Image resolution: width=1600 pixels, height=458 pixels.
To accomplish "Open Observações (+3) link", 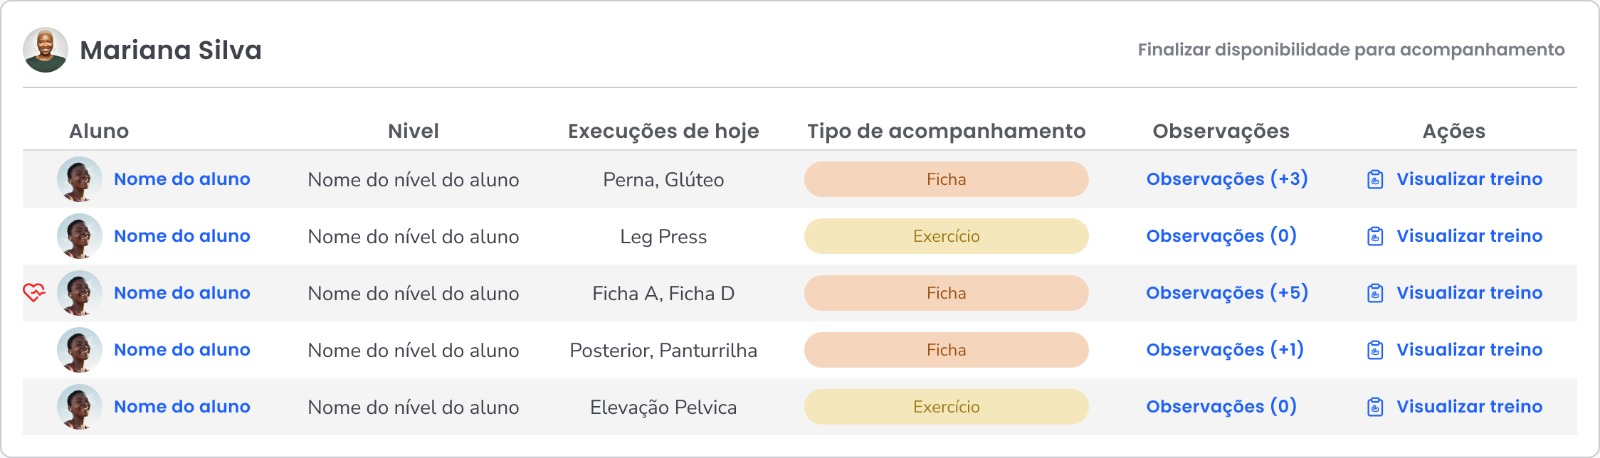I will (x=1226, y=179).
